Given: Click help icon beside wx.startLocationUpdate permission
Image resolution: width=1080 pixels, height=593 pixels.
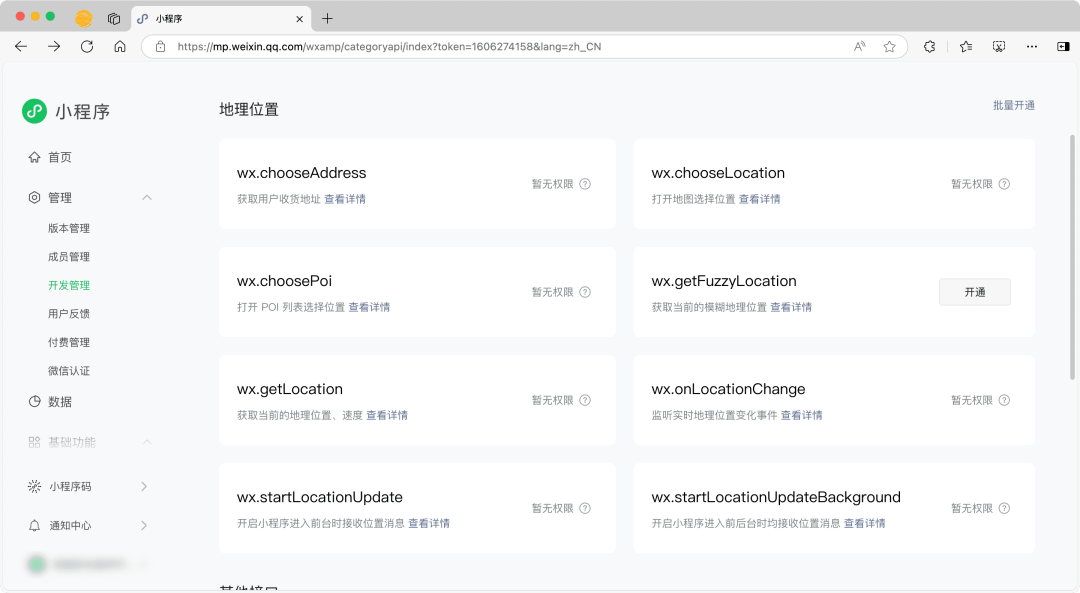Looking at the screenshot, I should (585, 508).
